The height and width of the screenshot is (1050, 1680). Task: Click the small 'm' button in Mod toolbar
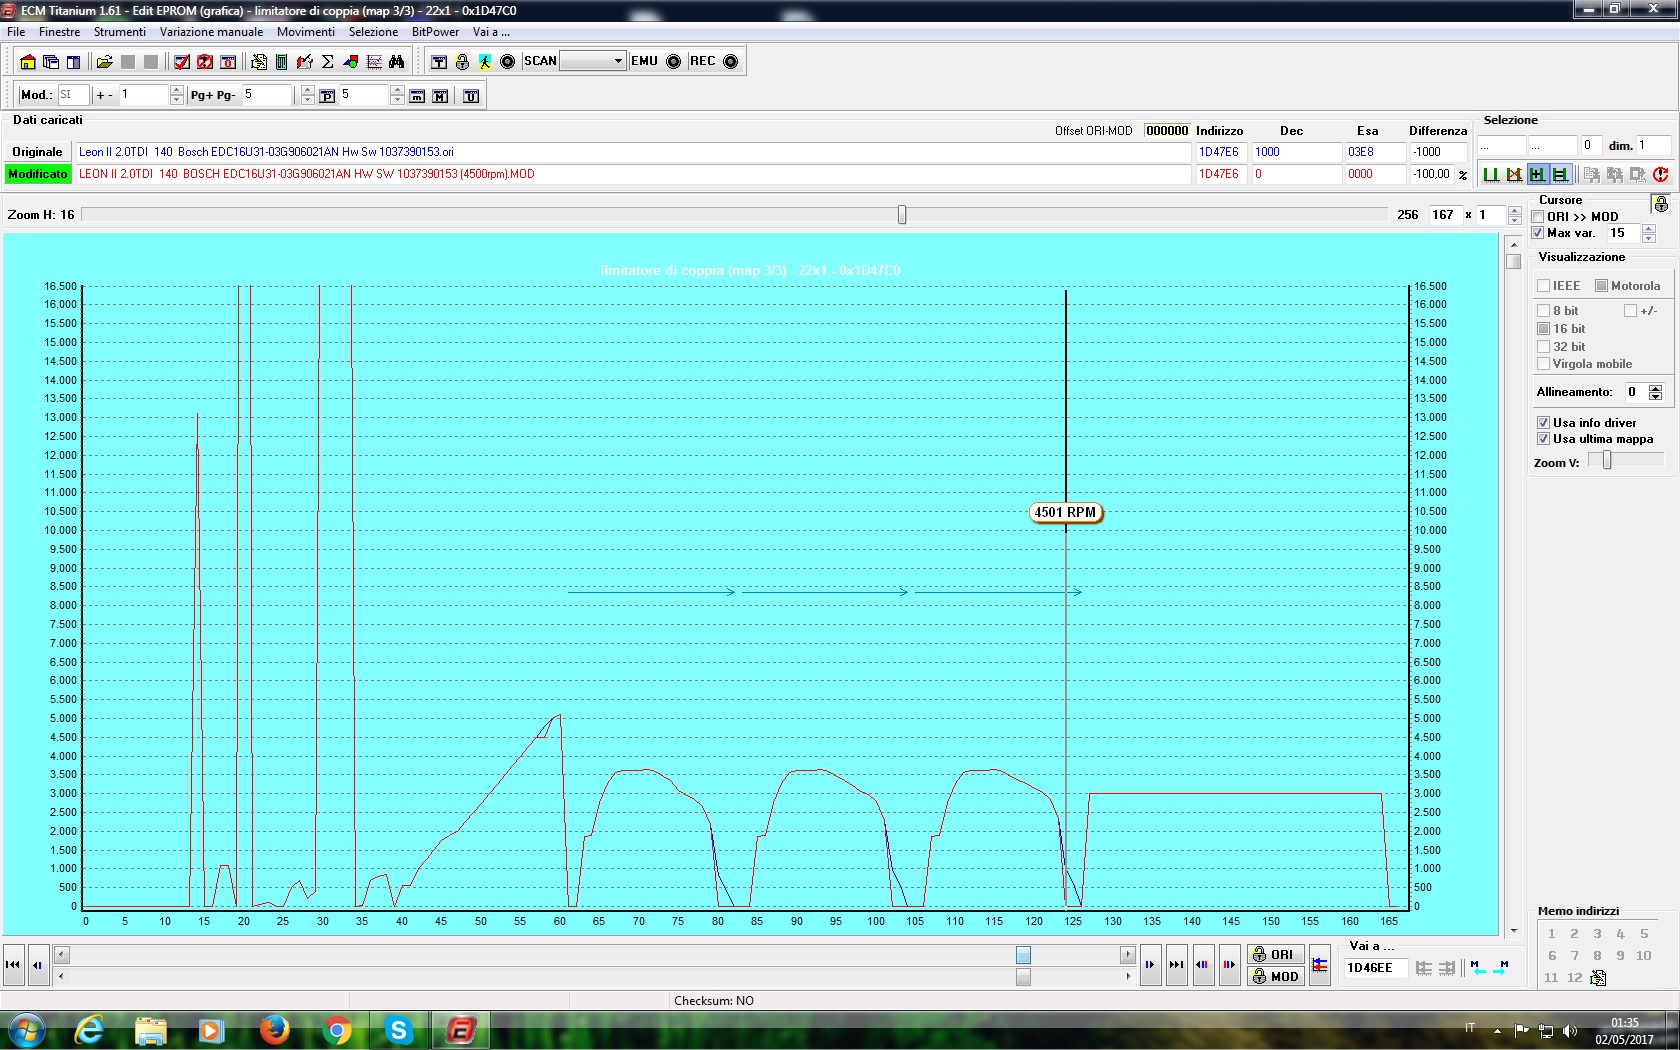(x=417, y=96)
